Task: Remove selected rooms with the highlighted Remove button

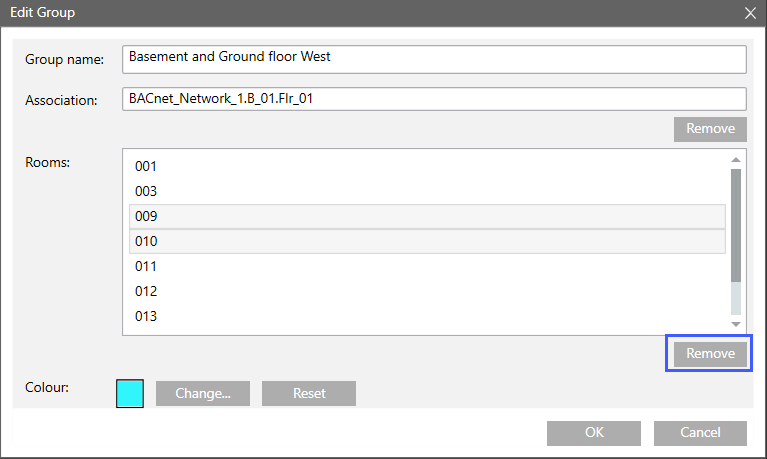Action: coord(709,354)
